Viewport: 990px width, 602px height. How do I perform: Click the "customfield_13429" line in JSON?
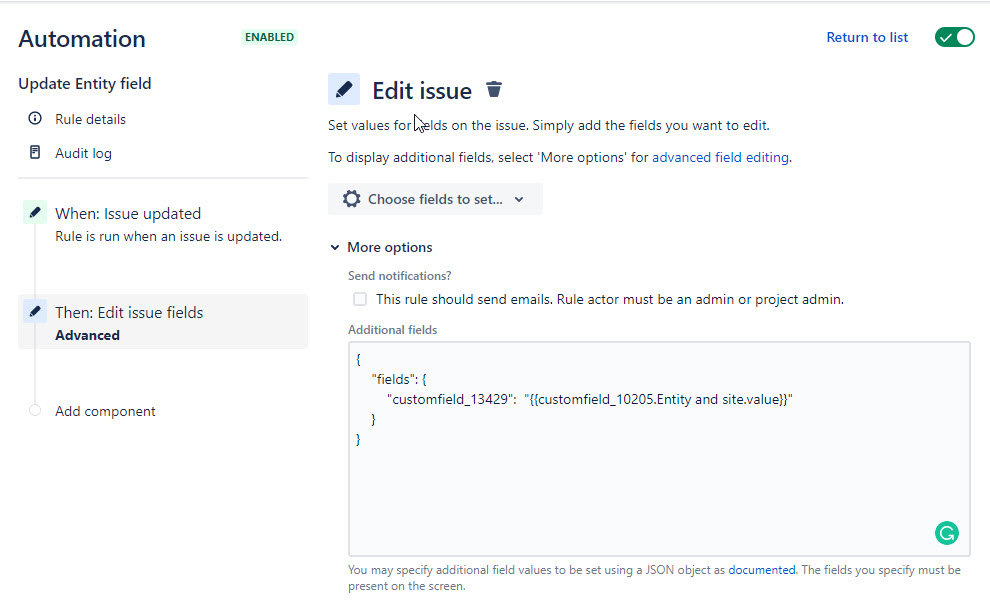(590, 399)
